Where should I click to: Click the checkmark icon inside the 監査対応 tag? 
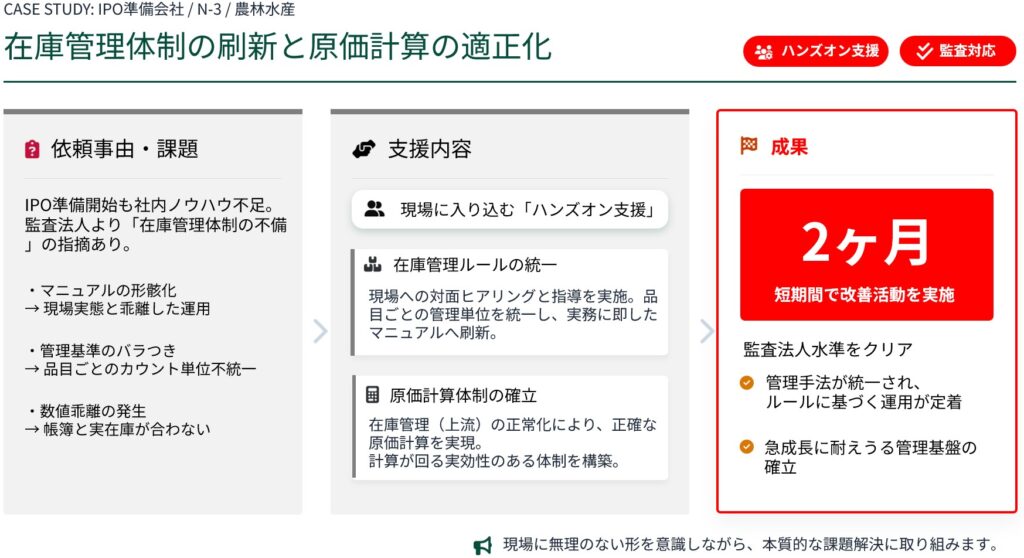coord(923,51)
